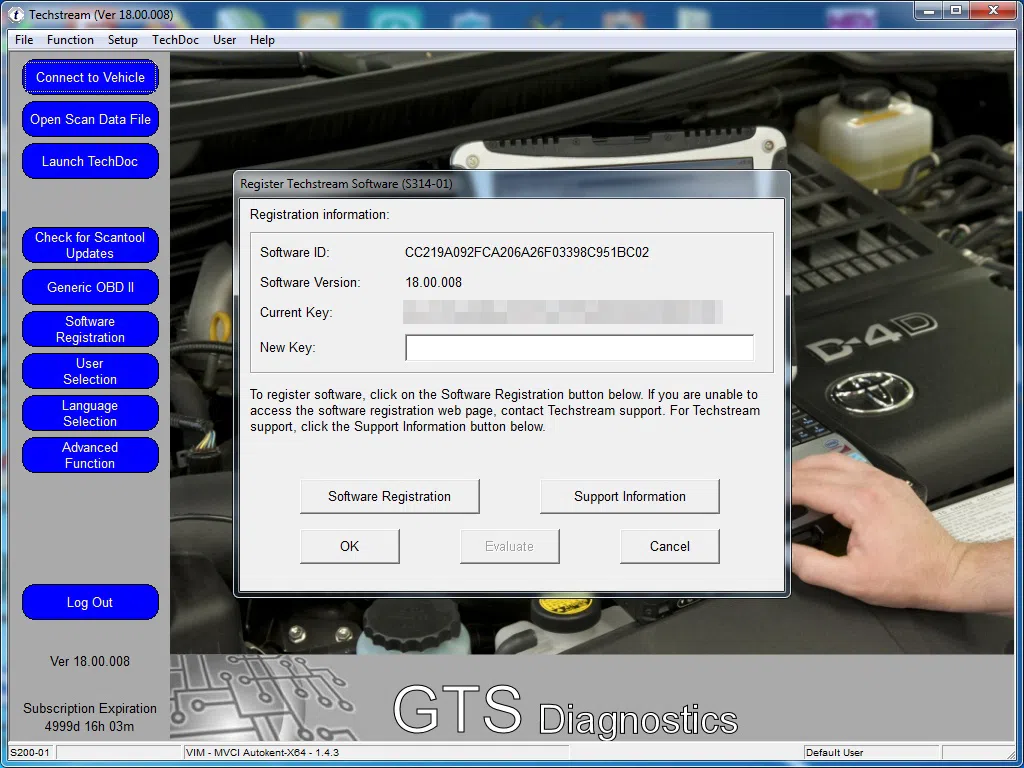Launch TechDoc from the sidebar
Viewport: 1024px width, 768px height.
click(x=90, y=161)
